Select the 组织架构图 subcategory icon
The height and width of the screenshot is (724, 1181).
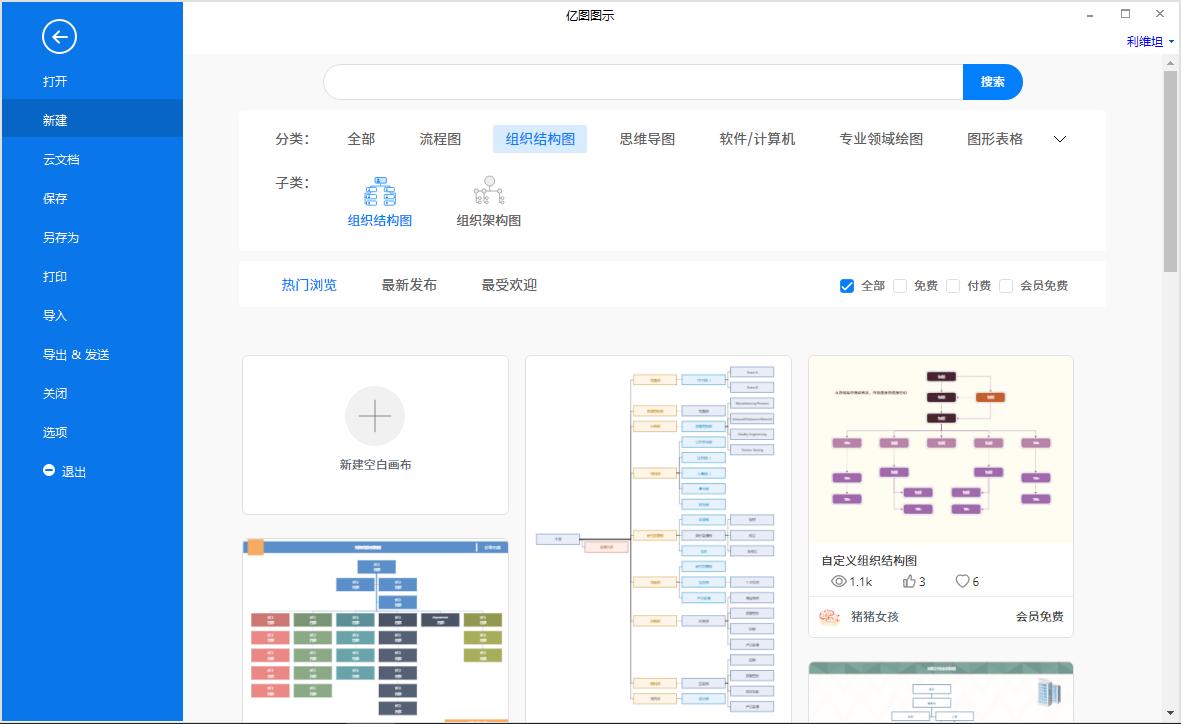[x=489, y=190]
